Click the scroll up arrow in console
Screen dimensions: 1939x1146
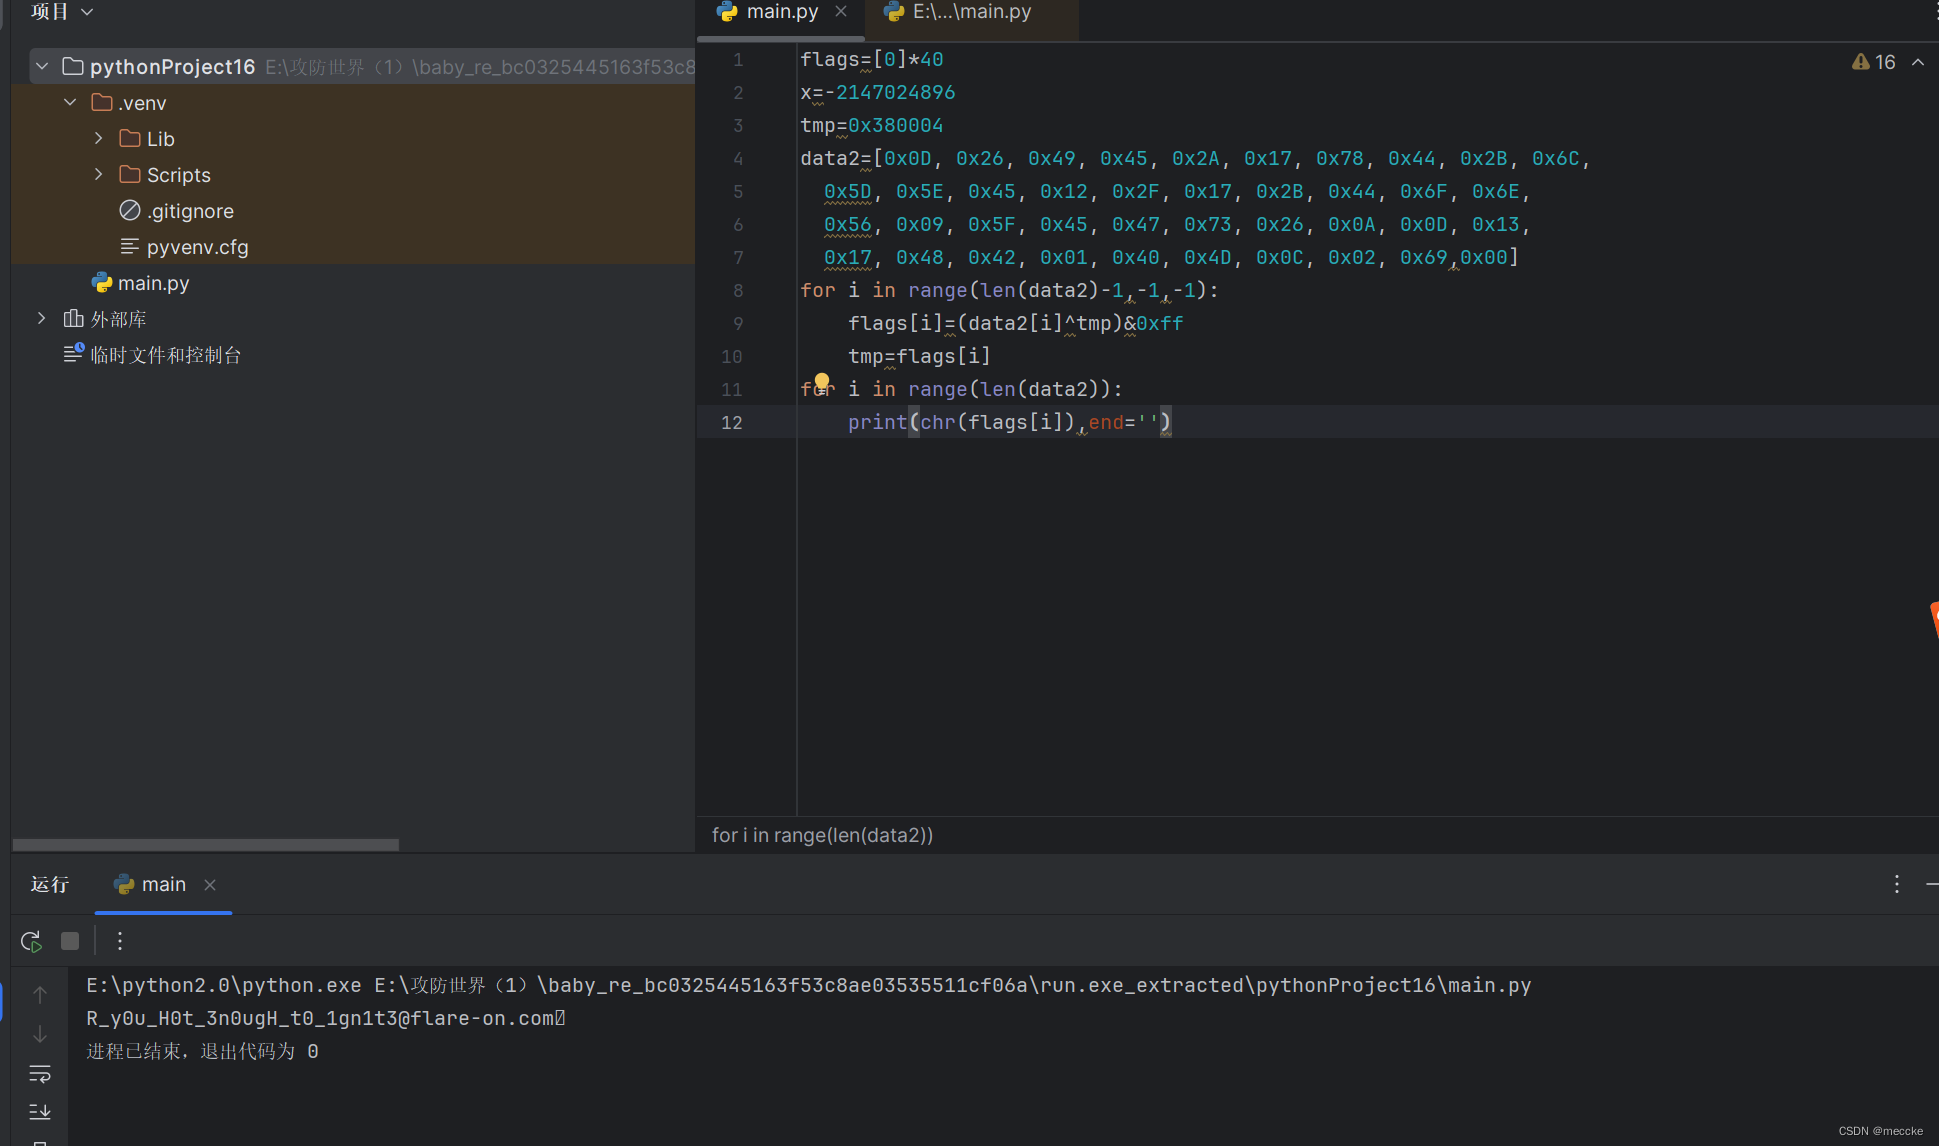click(40, 995)
